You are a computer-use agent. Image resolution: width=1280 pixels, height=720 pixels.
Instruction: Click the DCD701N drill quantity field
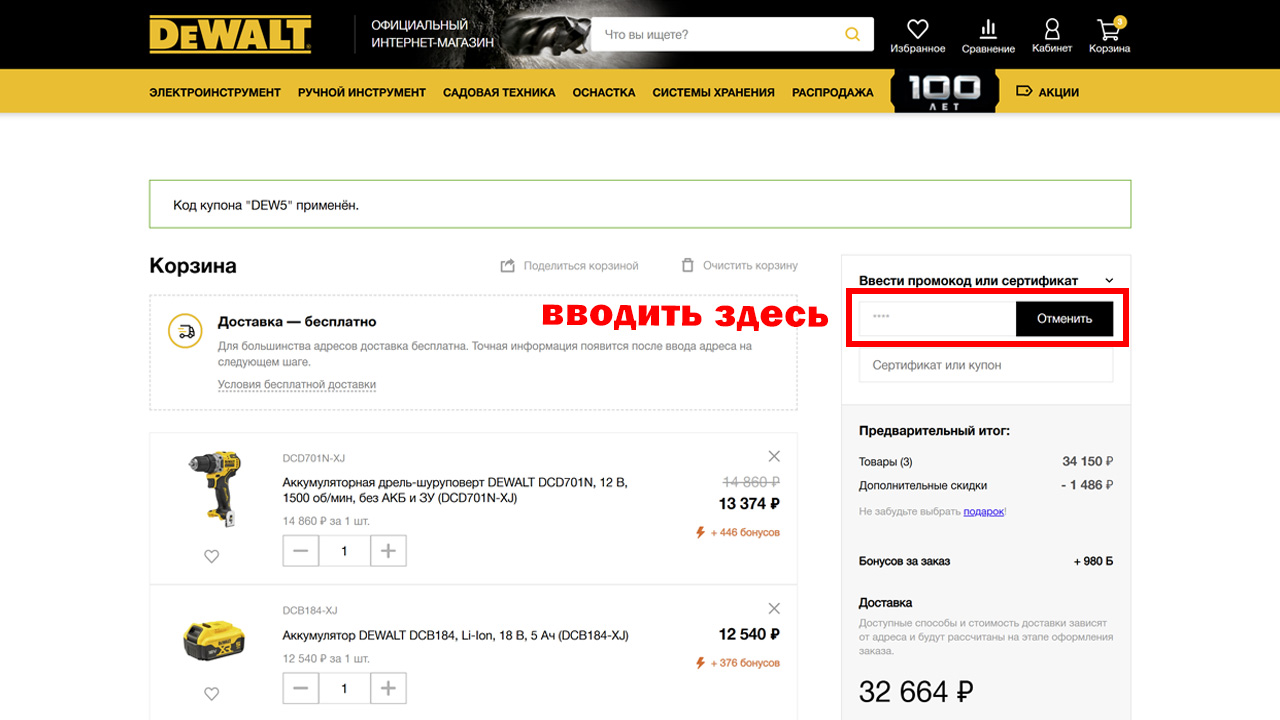(345, 550)
